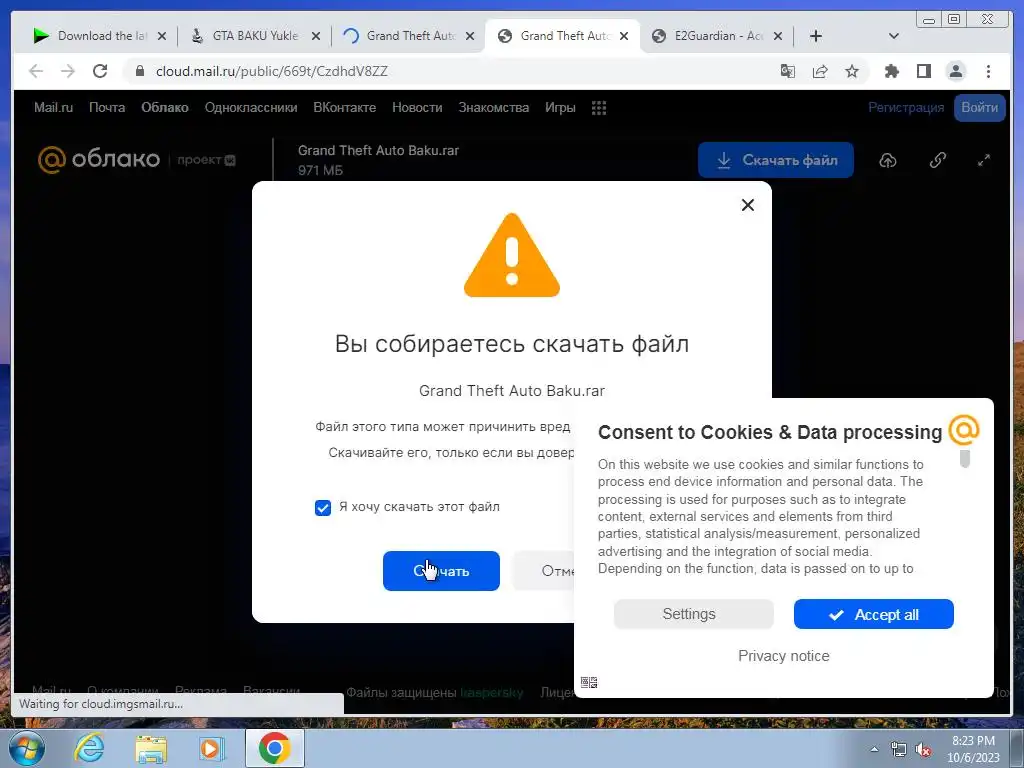Image resolution: width=1024 pixels, height=768 pixels.
Task: Open a new tab with the plus button
Action: [x=816, y=36]
